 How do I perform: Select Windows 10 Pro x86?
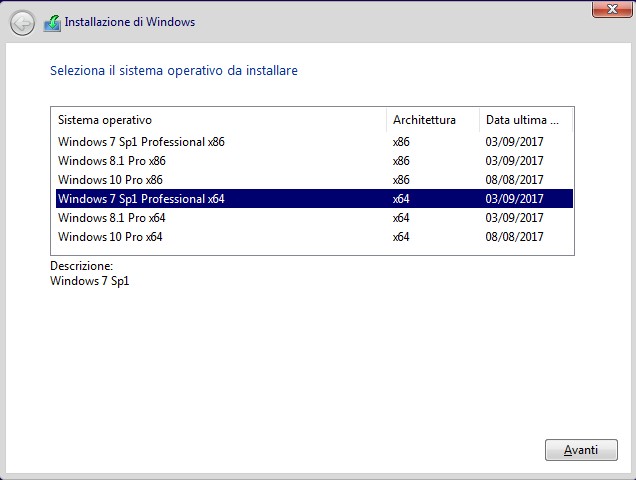click(x=314, y=180)
